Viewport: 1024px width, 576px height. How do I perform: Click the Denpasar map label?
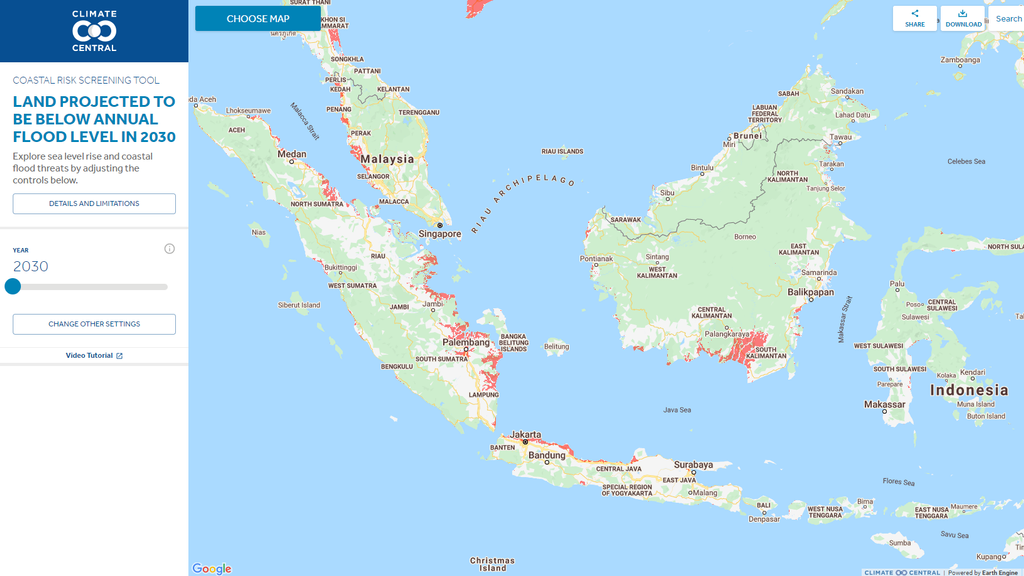tap(763, 519)
